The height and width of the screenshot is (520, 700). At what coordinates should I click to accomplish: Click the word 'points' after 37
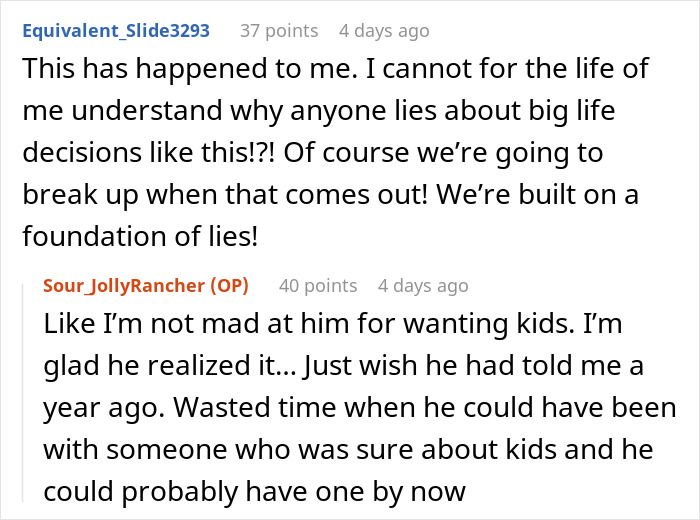(291, 30)
